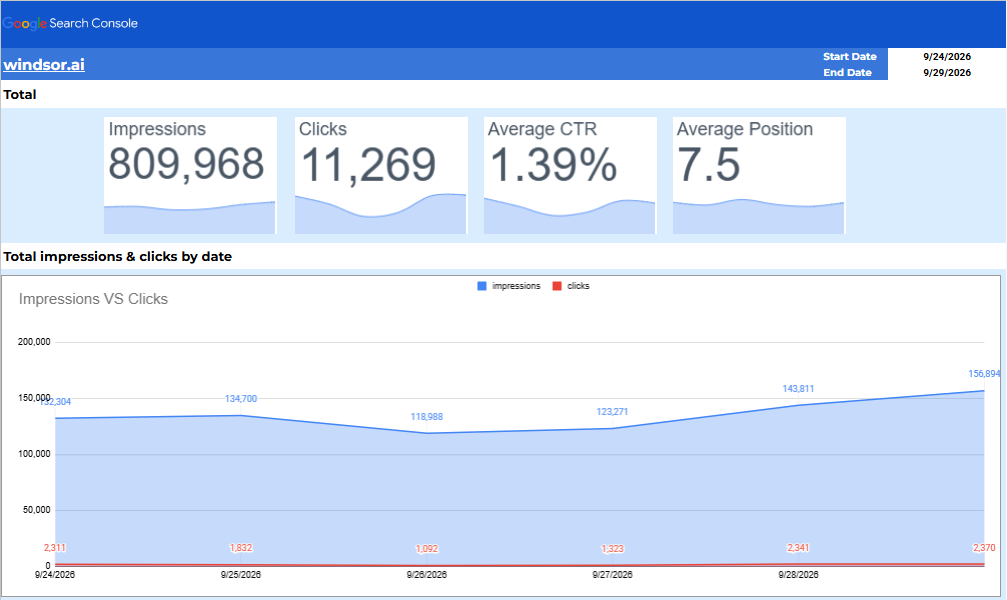The image size is (1007, 600).
Task: Click the 50,000 y-axis label
Action: click(37, 510)
